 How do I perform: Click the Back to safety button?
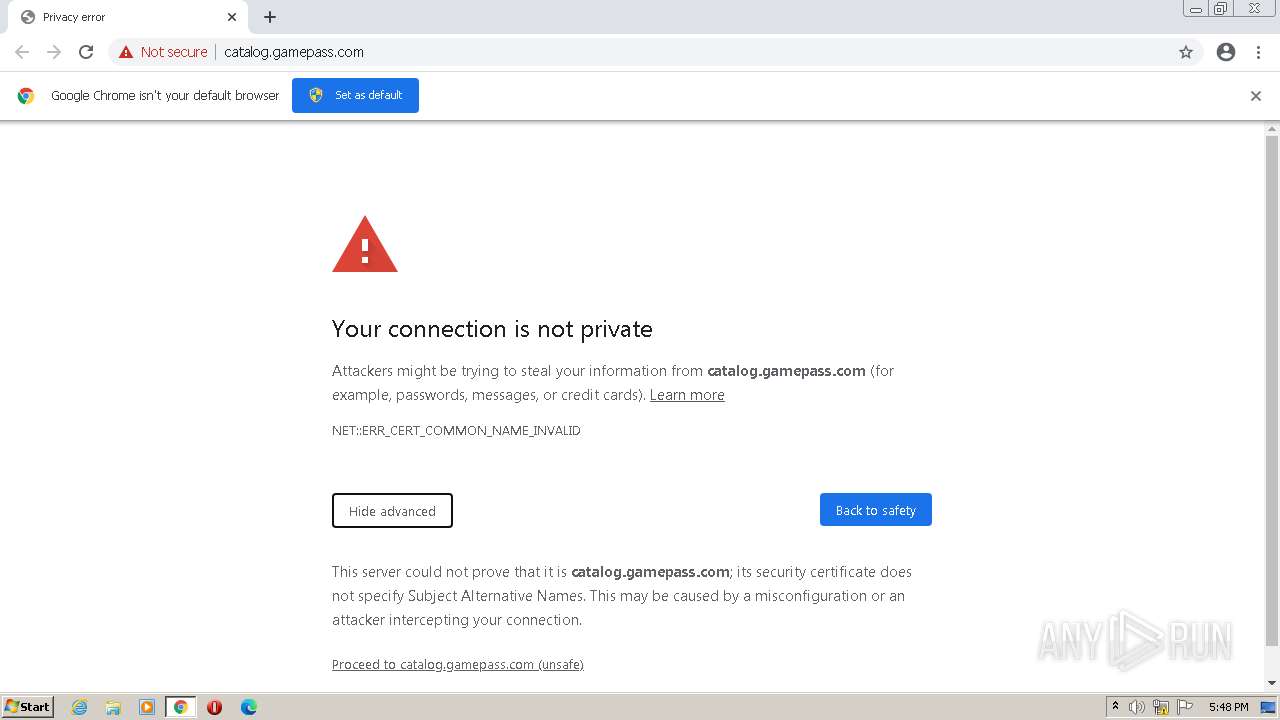coord(875,510)
